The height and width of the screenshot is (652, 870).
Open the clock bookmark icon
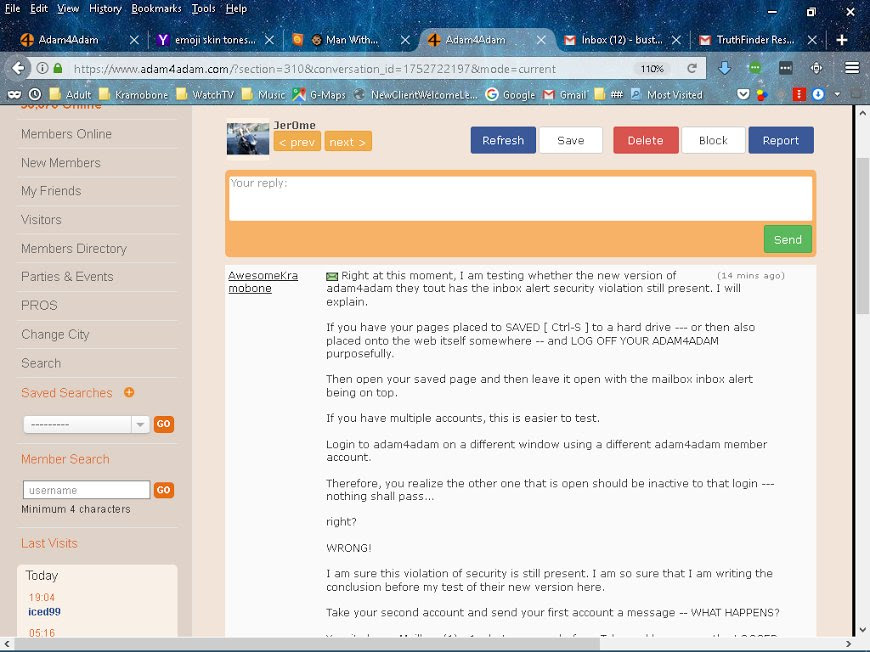click(34, 94)
